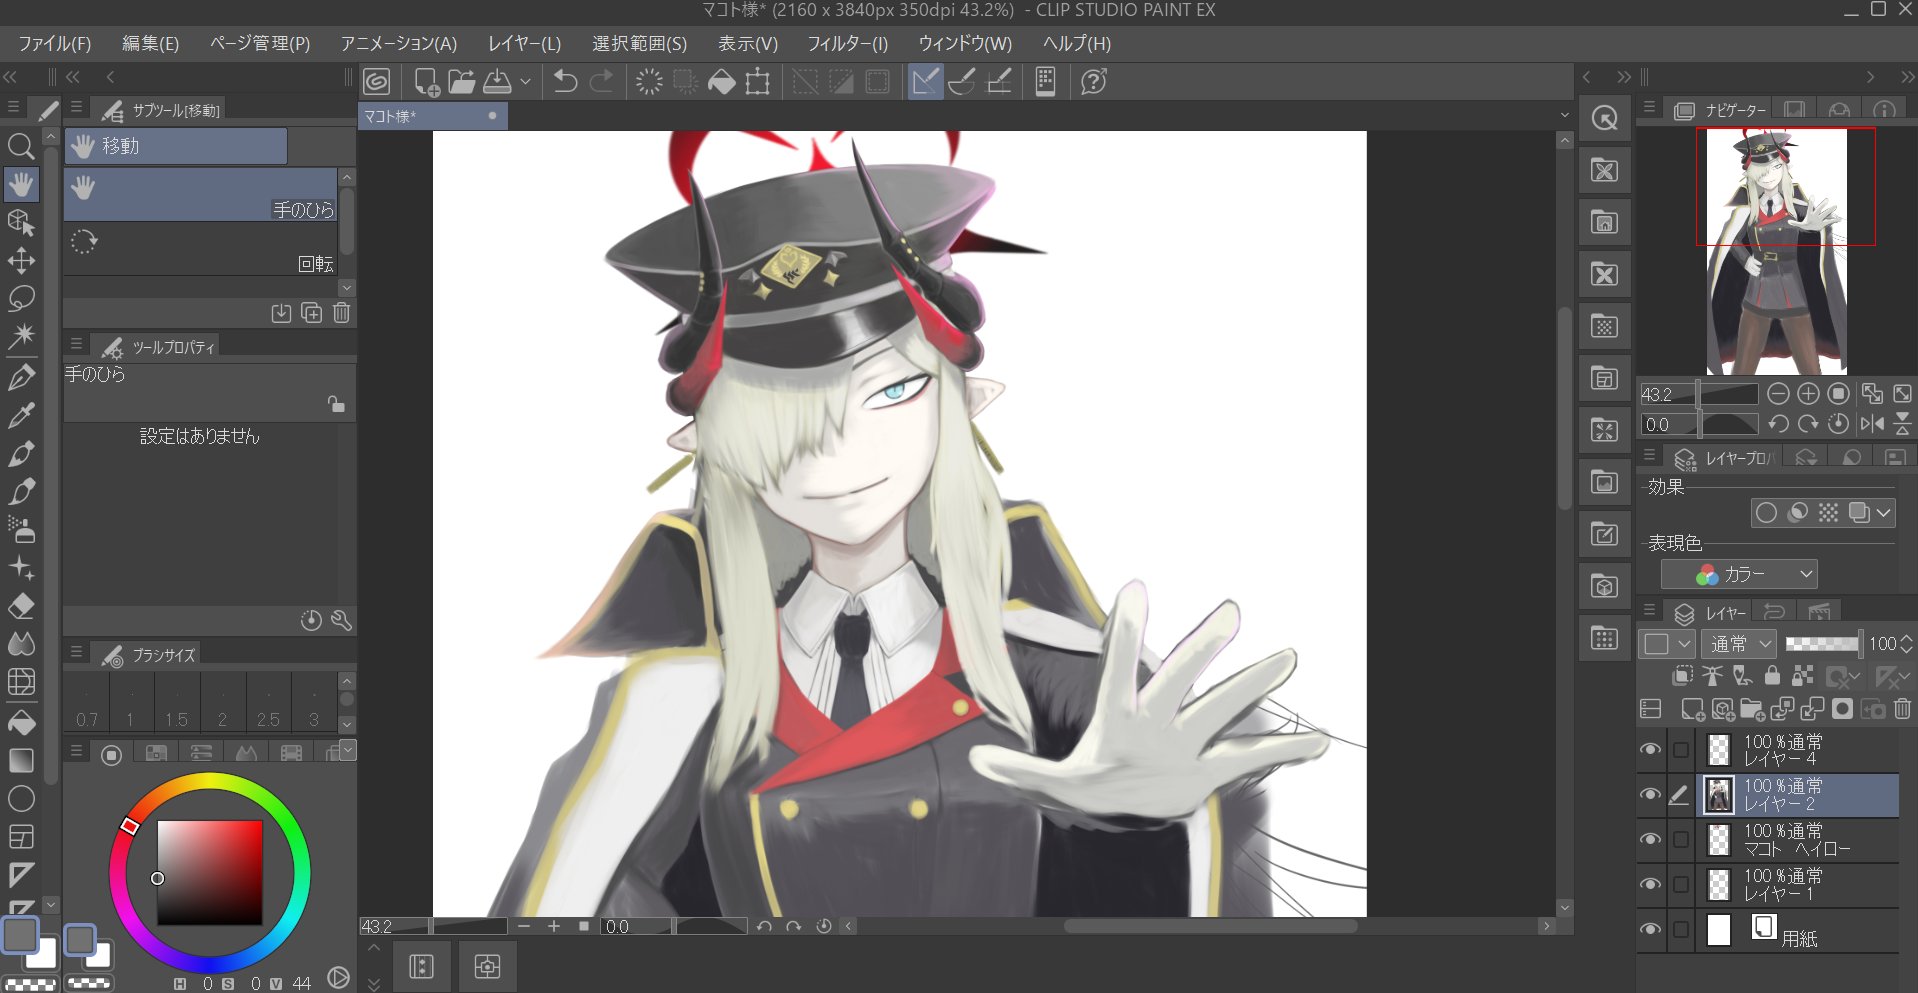The width and height of the screenshot is (1918, 993).
Task: Select 移動 subtool group button
Action: tap(176, 146)
